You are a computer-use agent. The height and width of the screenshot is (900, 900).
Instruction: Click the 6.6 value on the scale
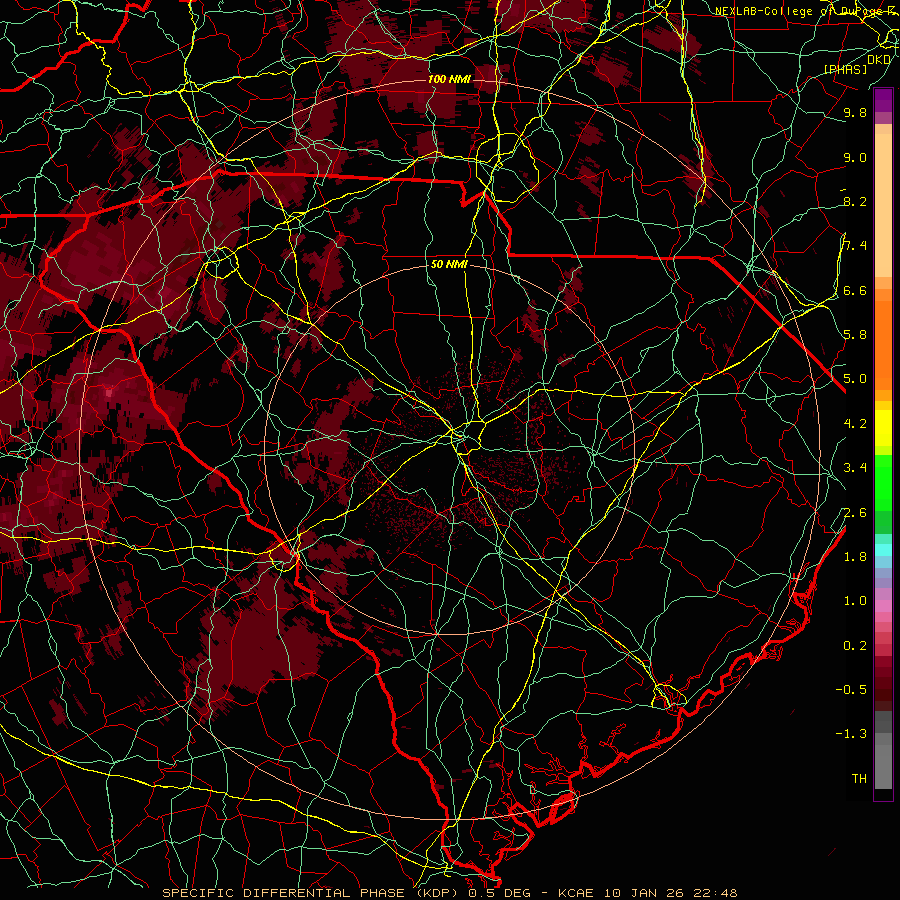855,290
